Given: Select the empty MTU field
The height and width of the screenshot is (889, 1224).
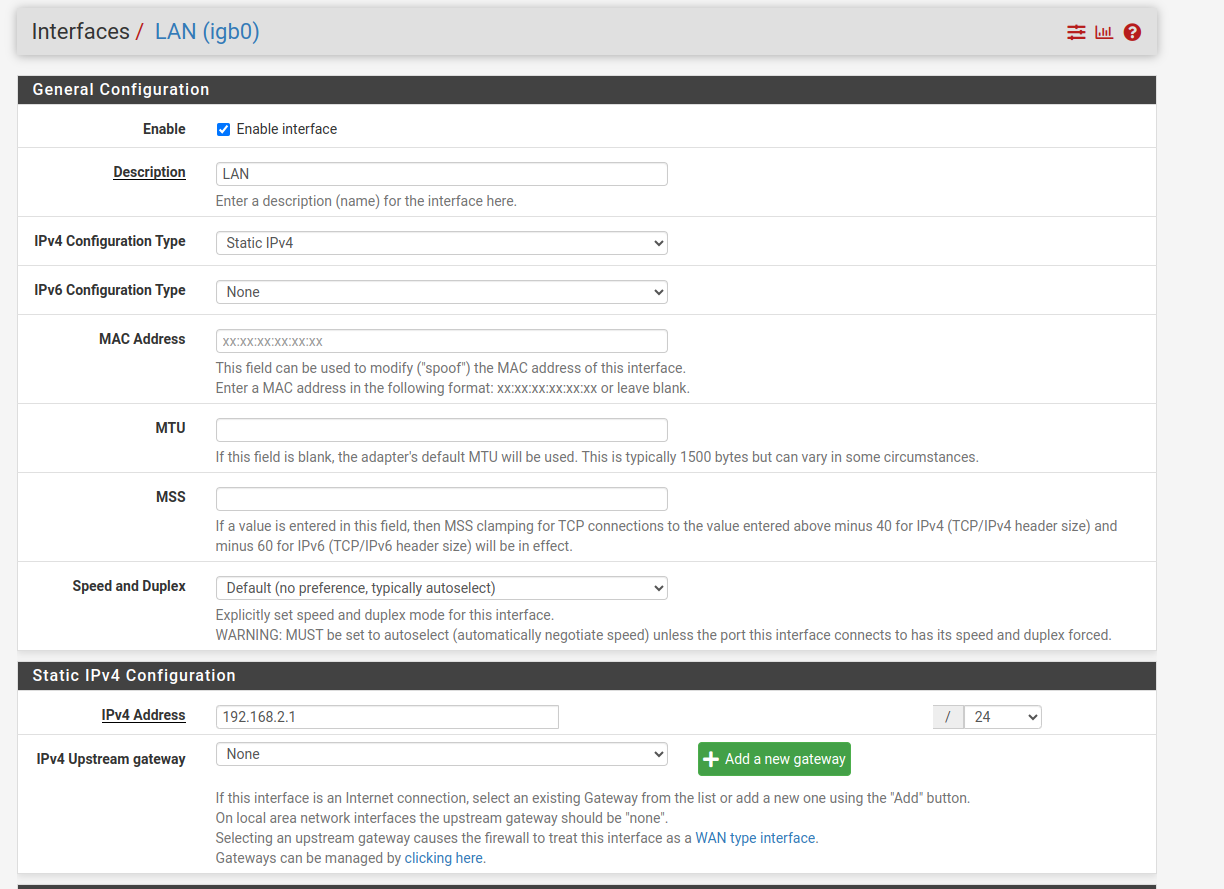Looking at the screenshot, I should (x=441, y=429).
